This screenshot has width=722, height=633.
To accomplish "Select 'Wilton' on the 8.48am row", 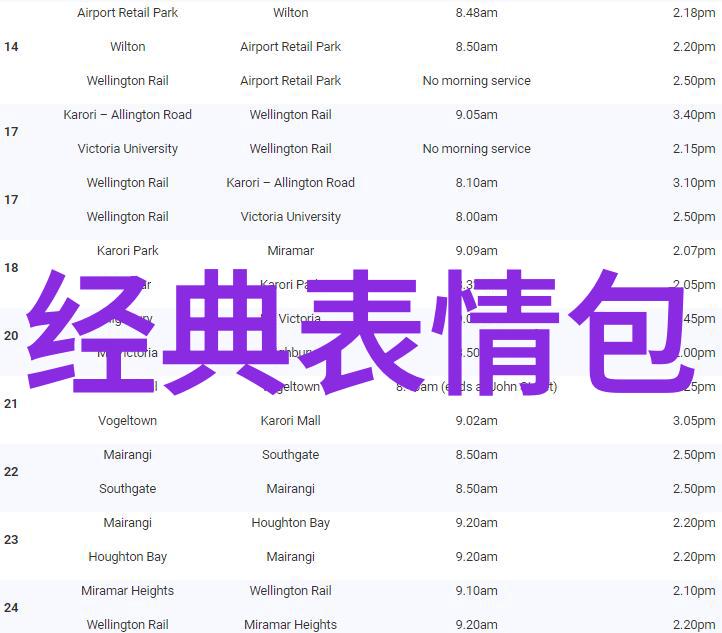I will [291, 12].
